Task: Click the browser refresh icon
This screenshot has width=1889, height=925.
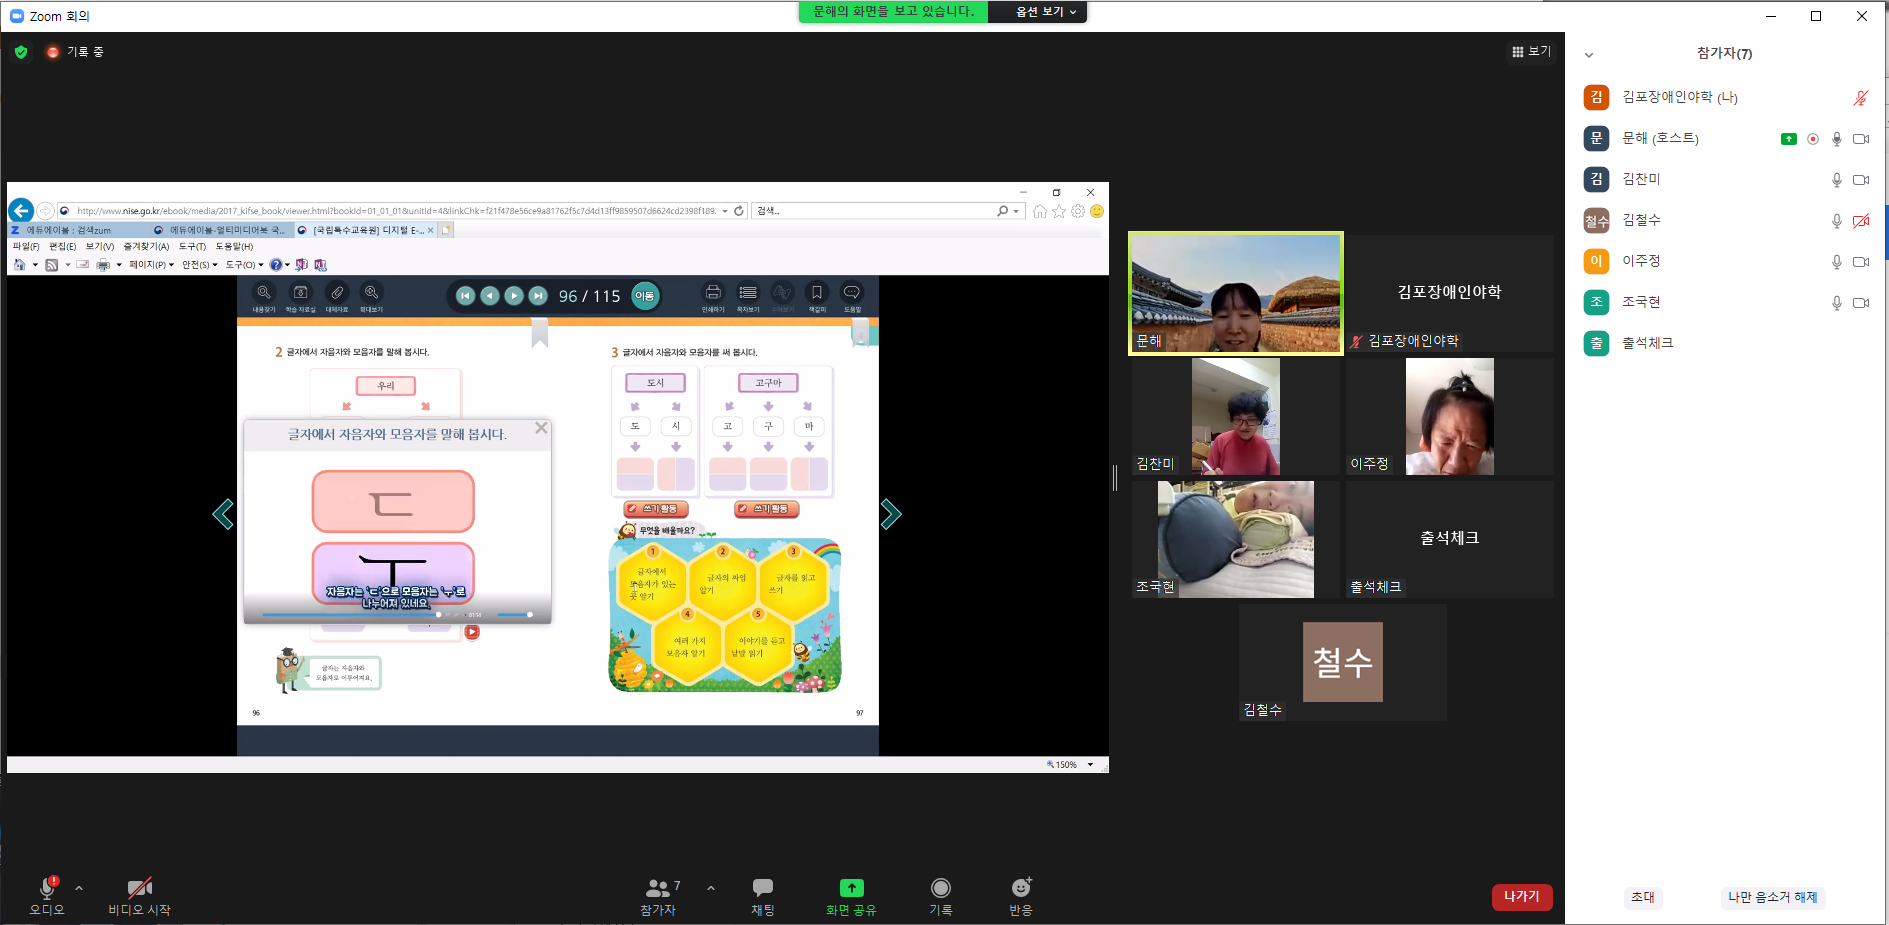Action: pyautogui.click(x=739, y=211)
